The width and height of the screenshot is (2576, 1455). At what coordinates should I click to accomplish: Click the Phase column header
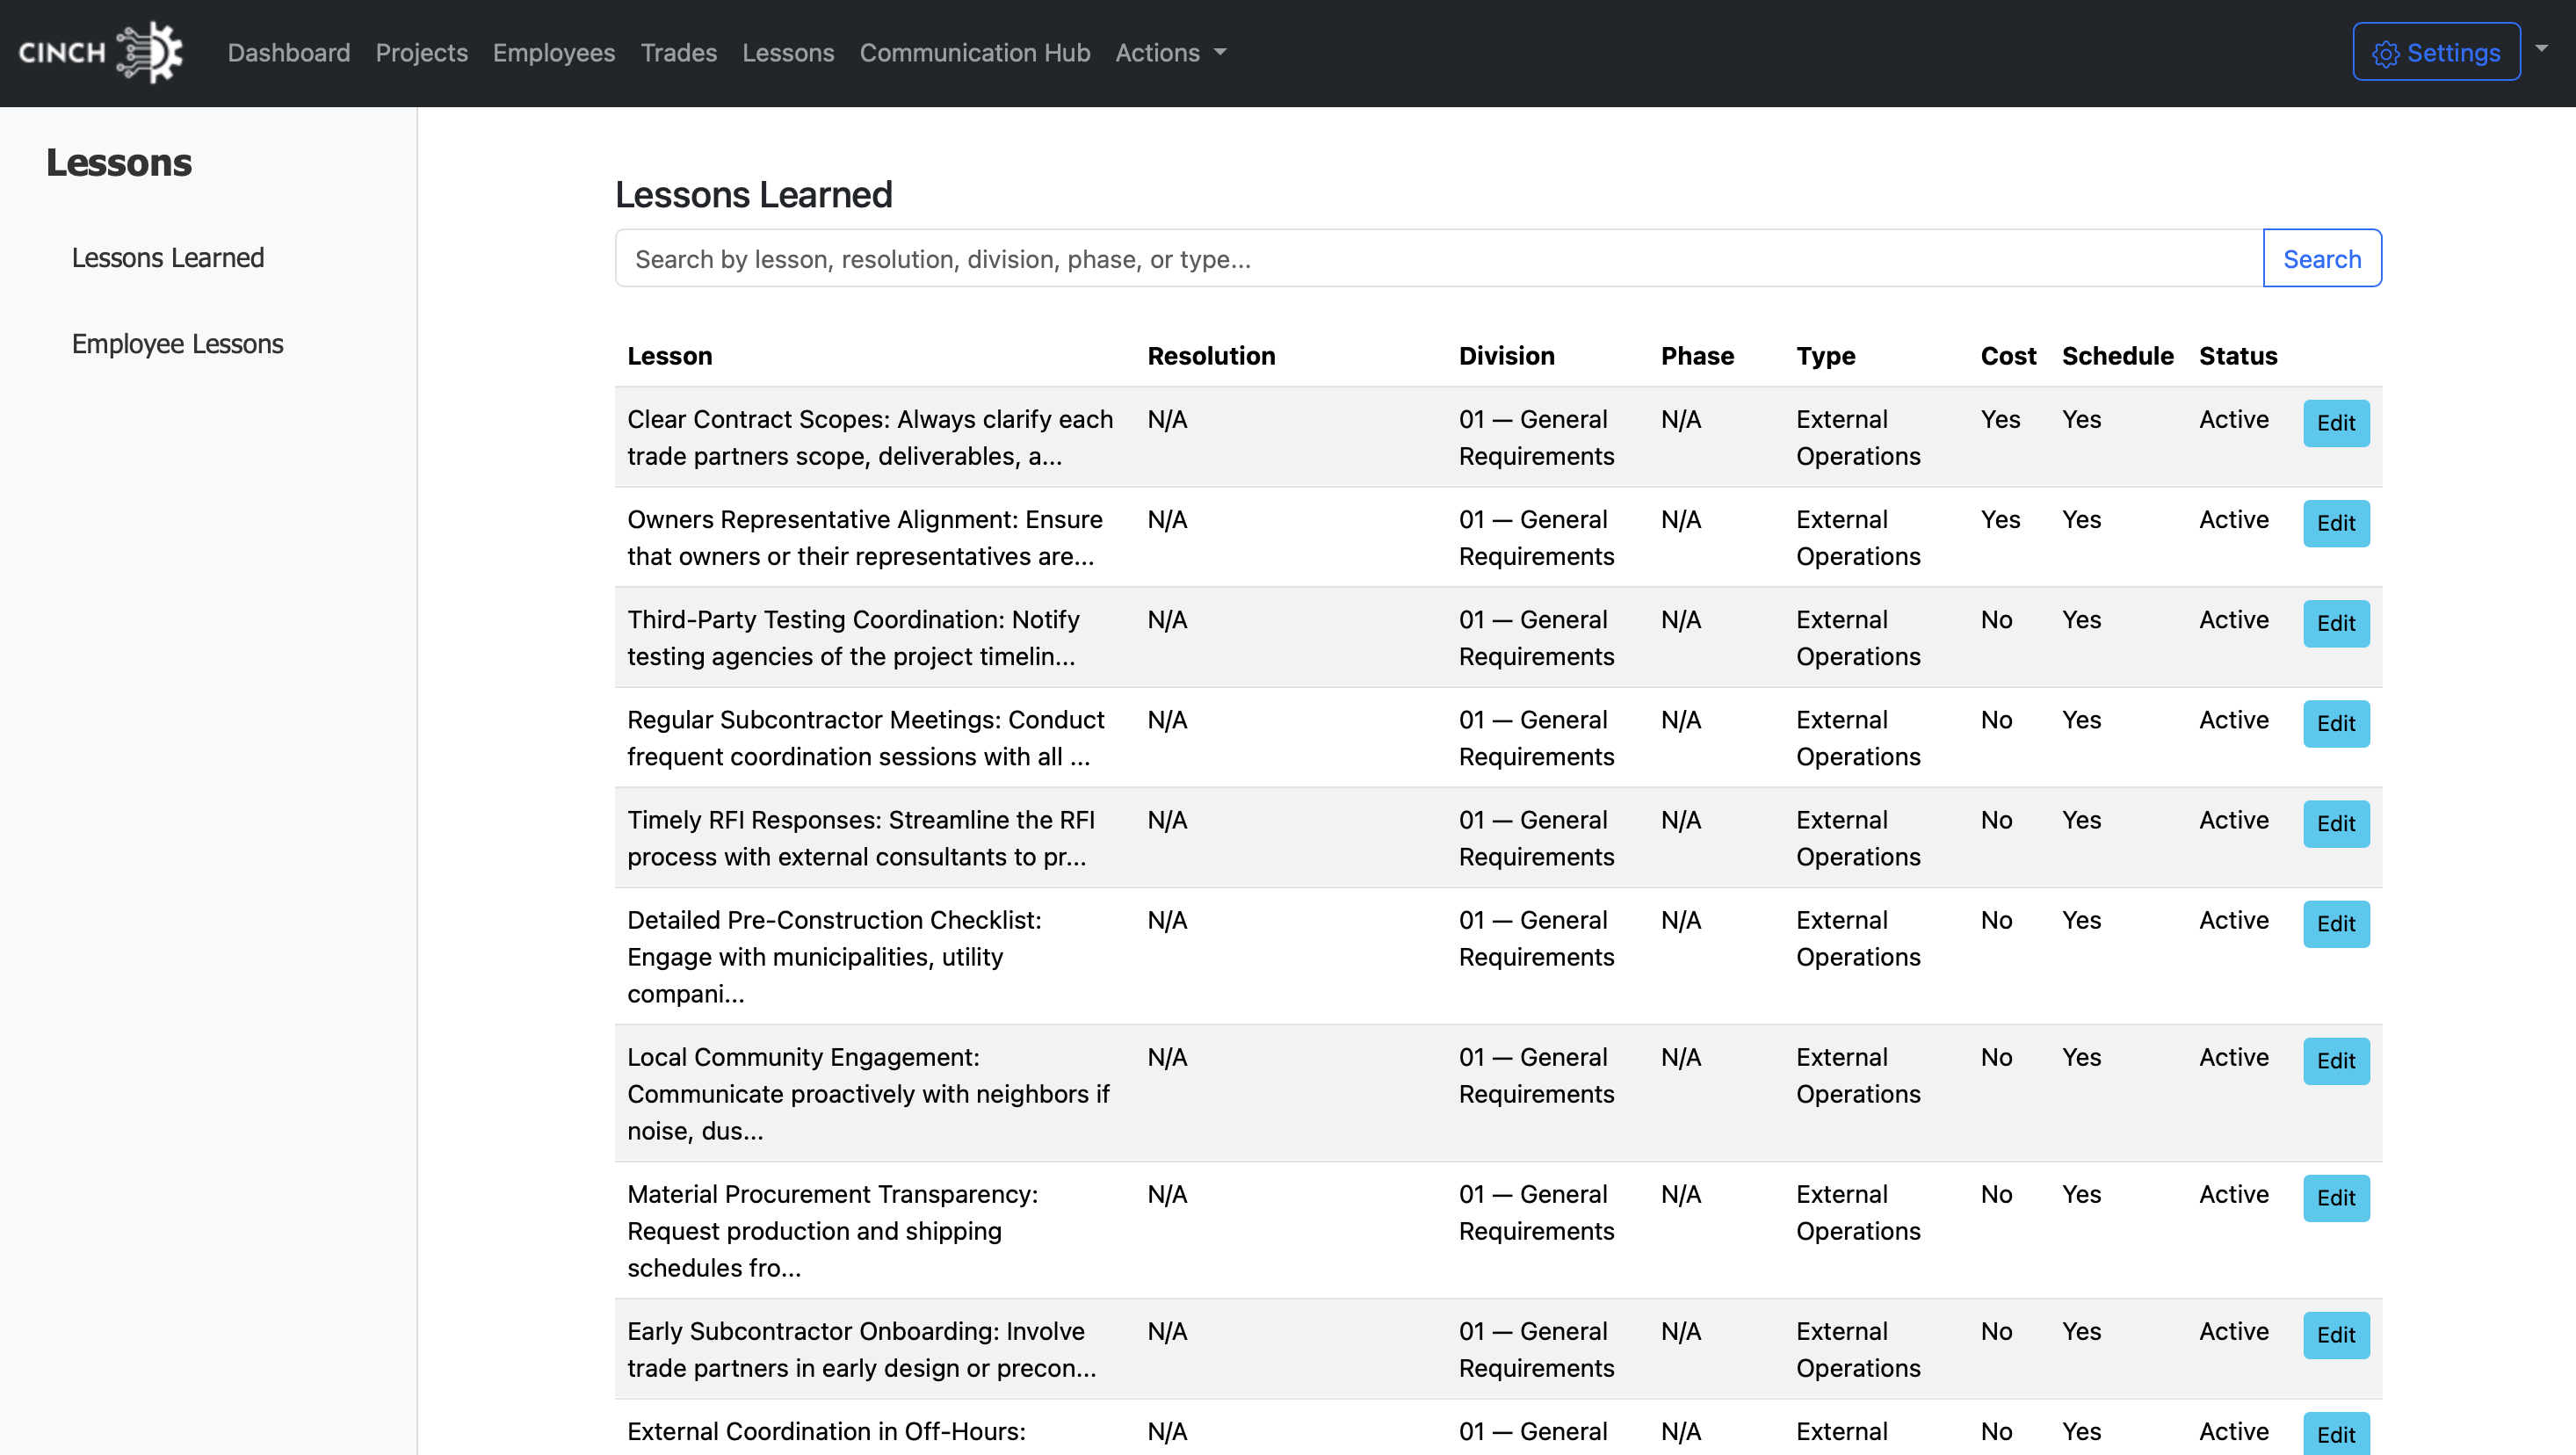tap(1698, 356)
